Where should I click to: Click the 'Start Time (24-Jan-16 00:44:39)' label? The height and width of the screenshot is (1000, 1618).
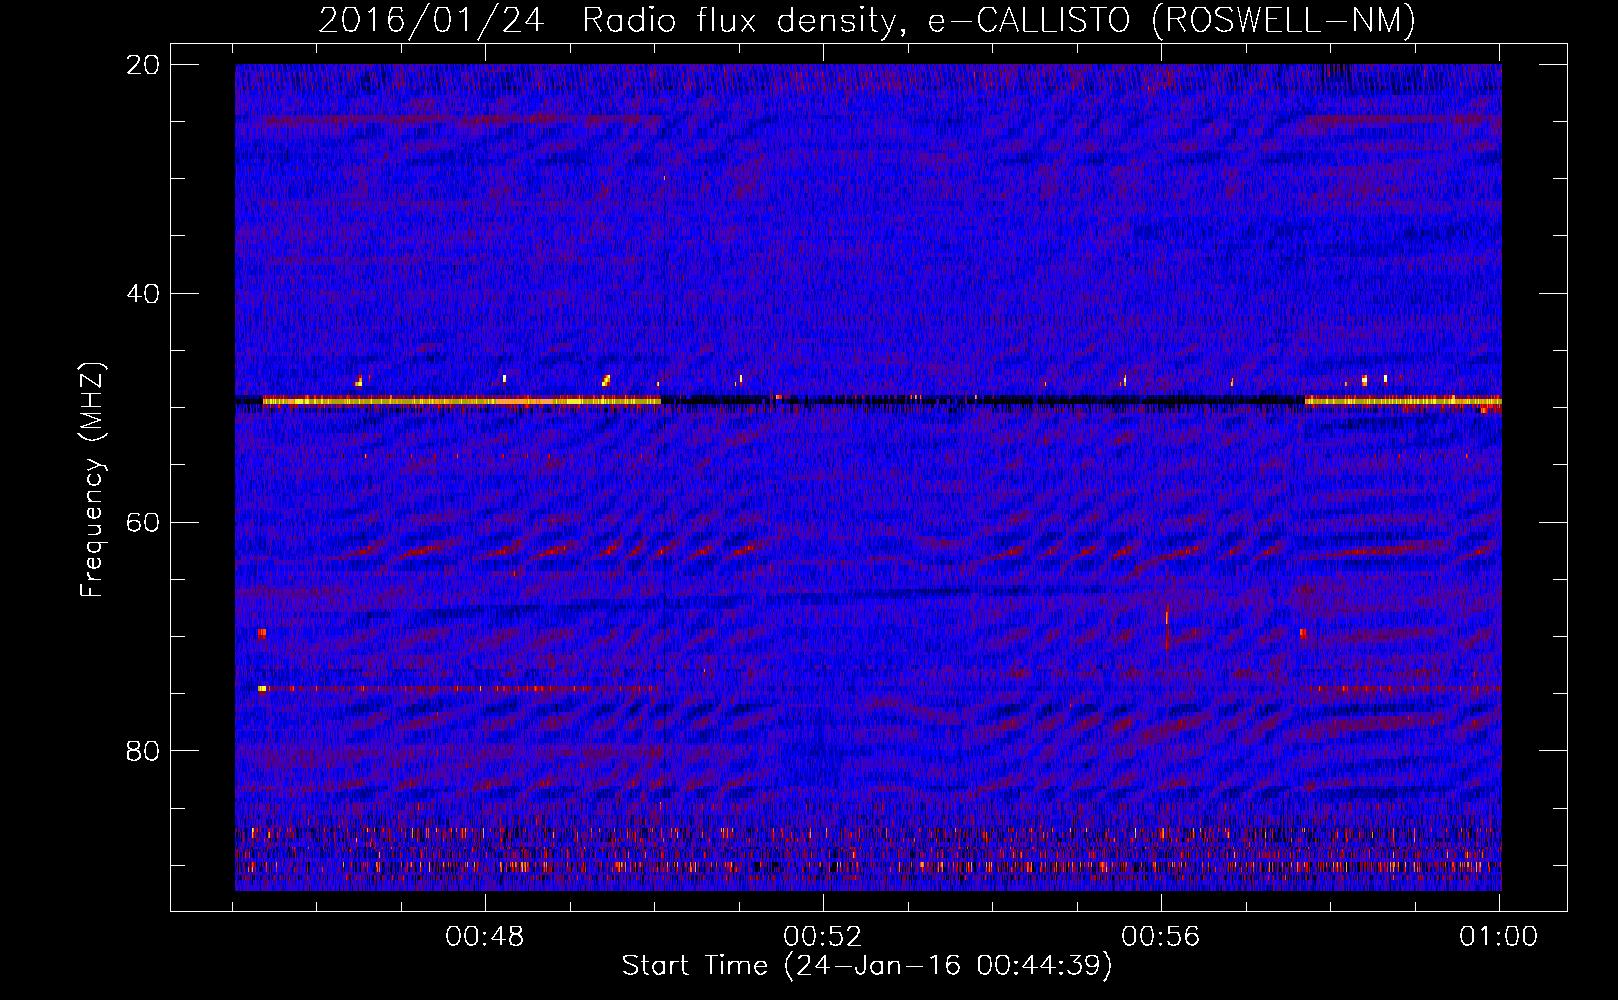(867, 966)
